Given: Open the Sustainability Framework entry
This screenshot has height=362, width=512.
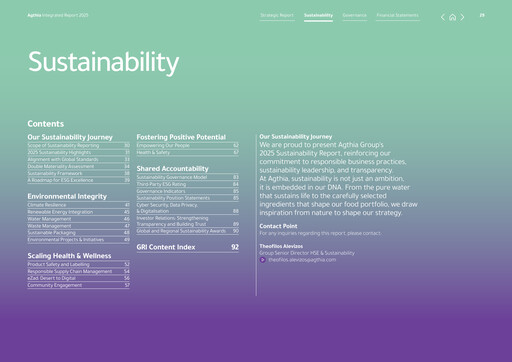Looking at the screenshot, I should [x=79, y=173].
